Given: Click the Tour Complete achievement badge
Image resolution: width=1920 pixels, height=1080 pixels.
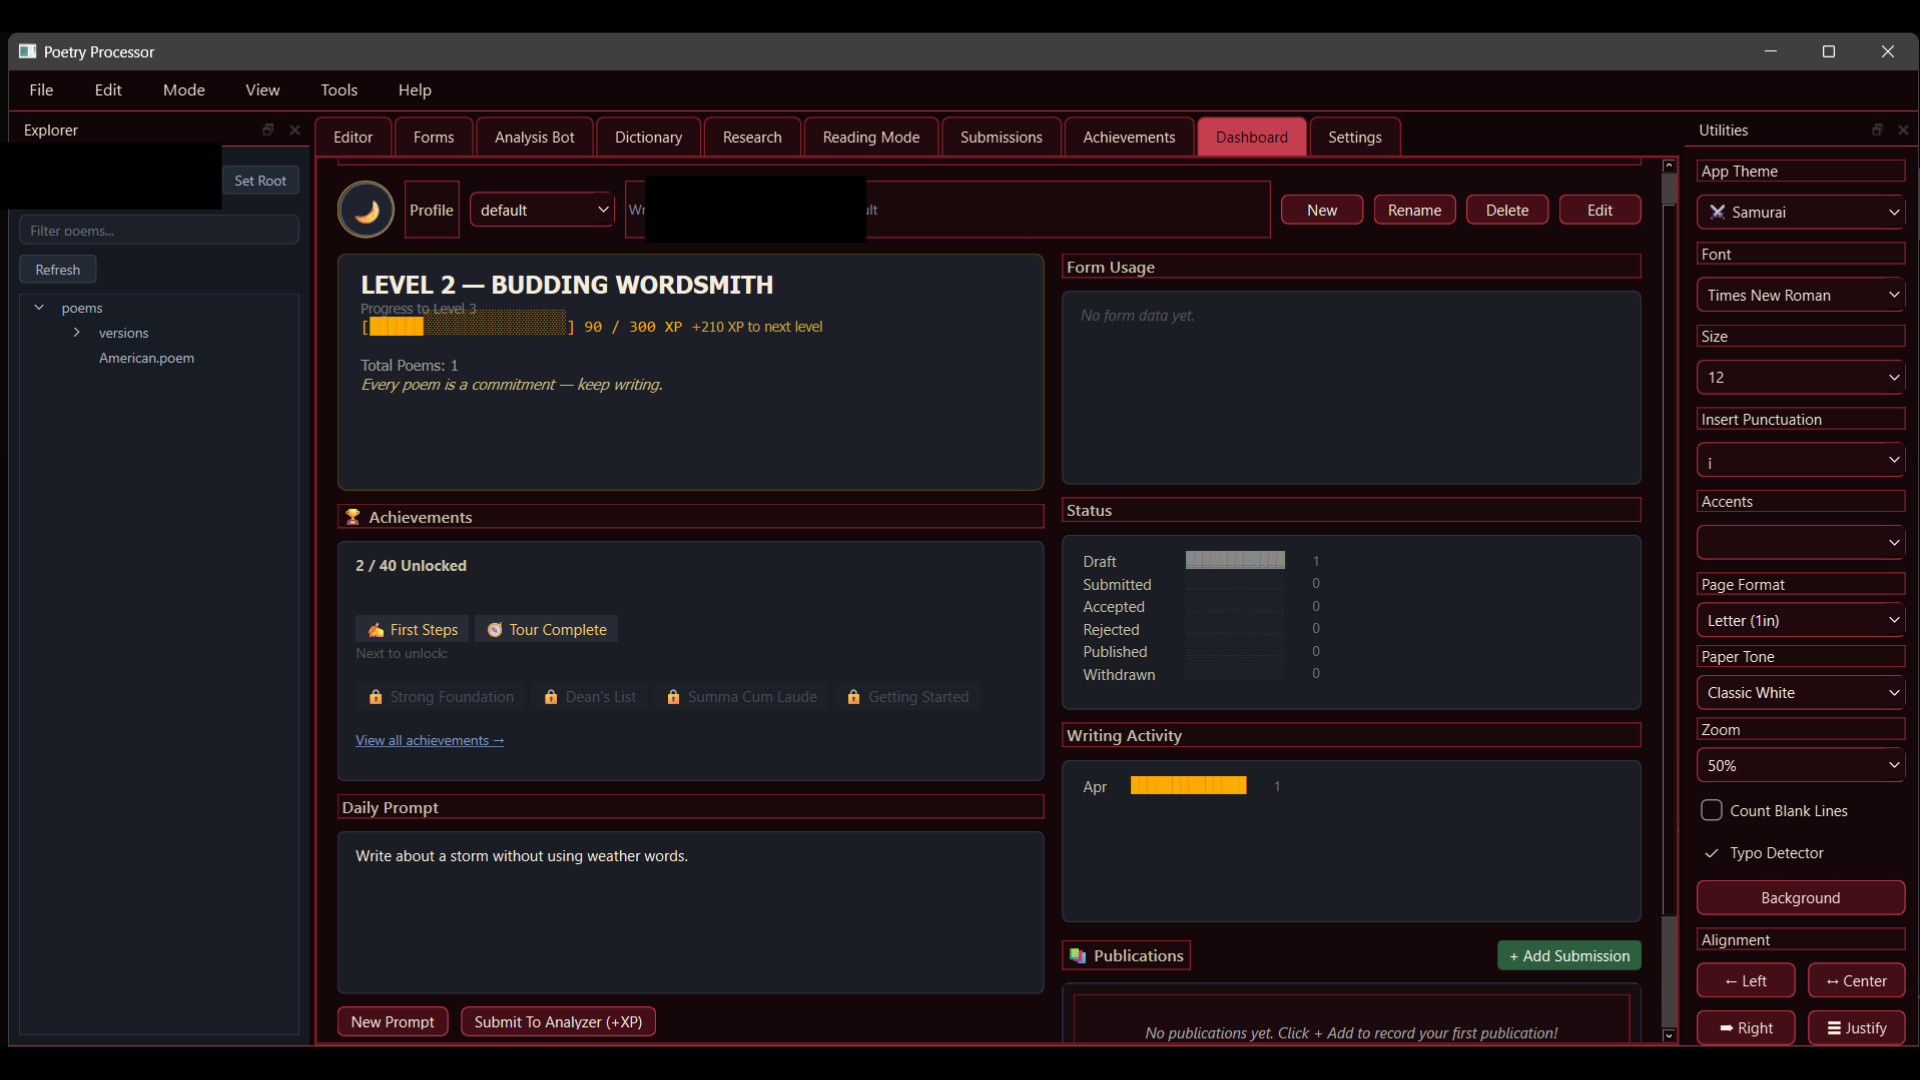Looking at the screenshot, I should (x=546, y=629).
